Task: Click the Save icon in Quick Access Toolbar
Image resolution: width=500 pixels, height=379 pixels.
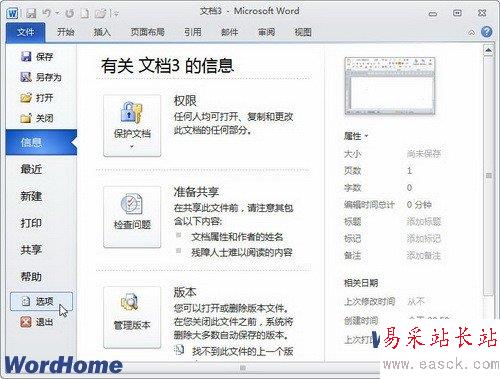Action: click(31, 14)
